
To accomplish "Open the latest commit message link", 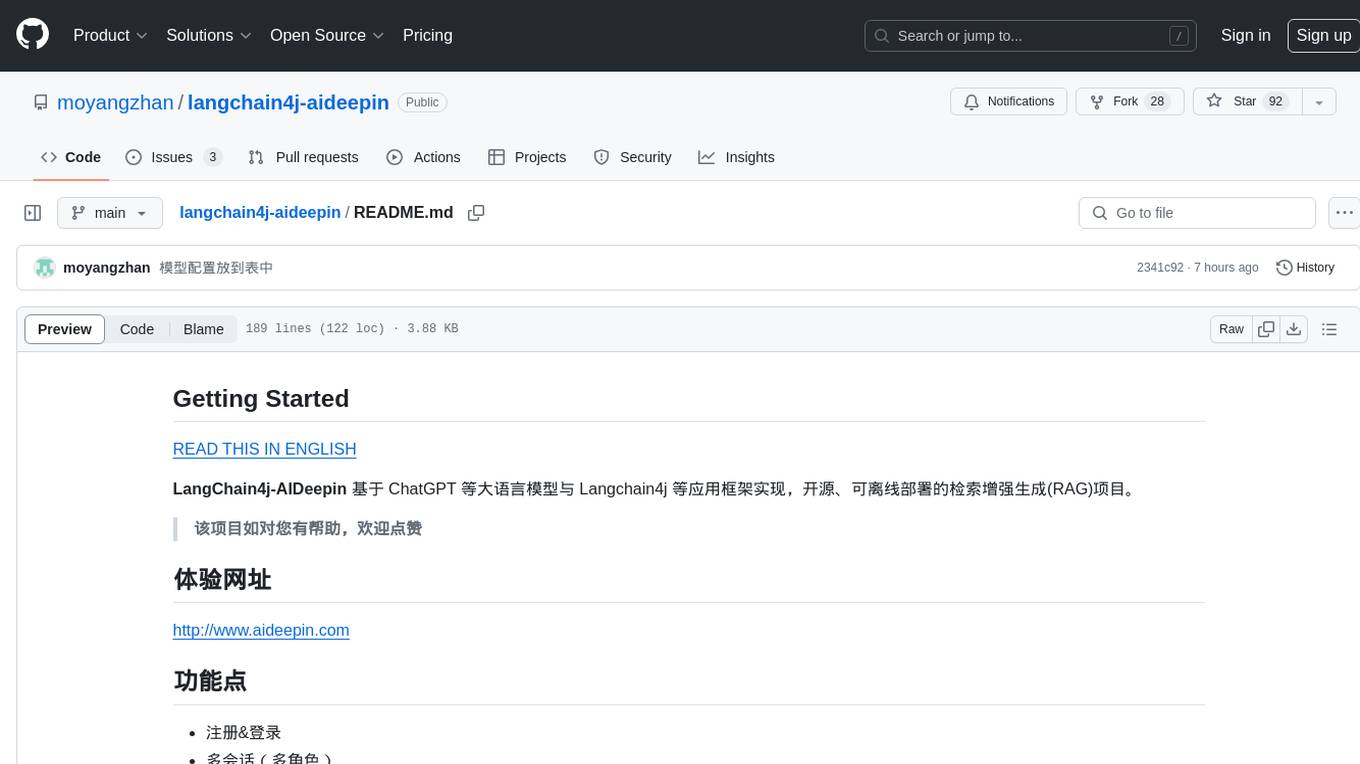I will pos(216,268).
